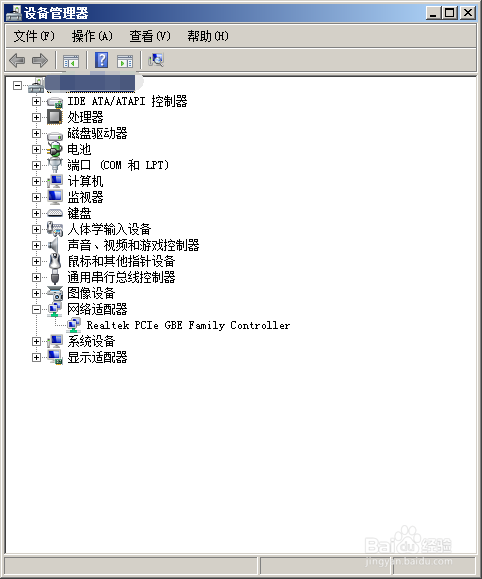
Task: Open the 文件(F) menu
Action: pos(34,36)
